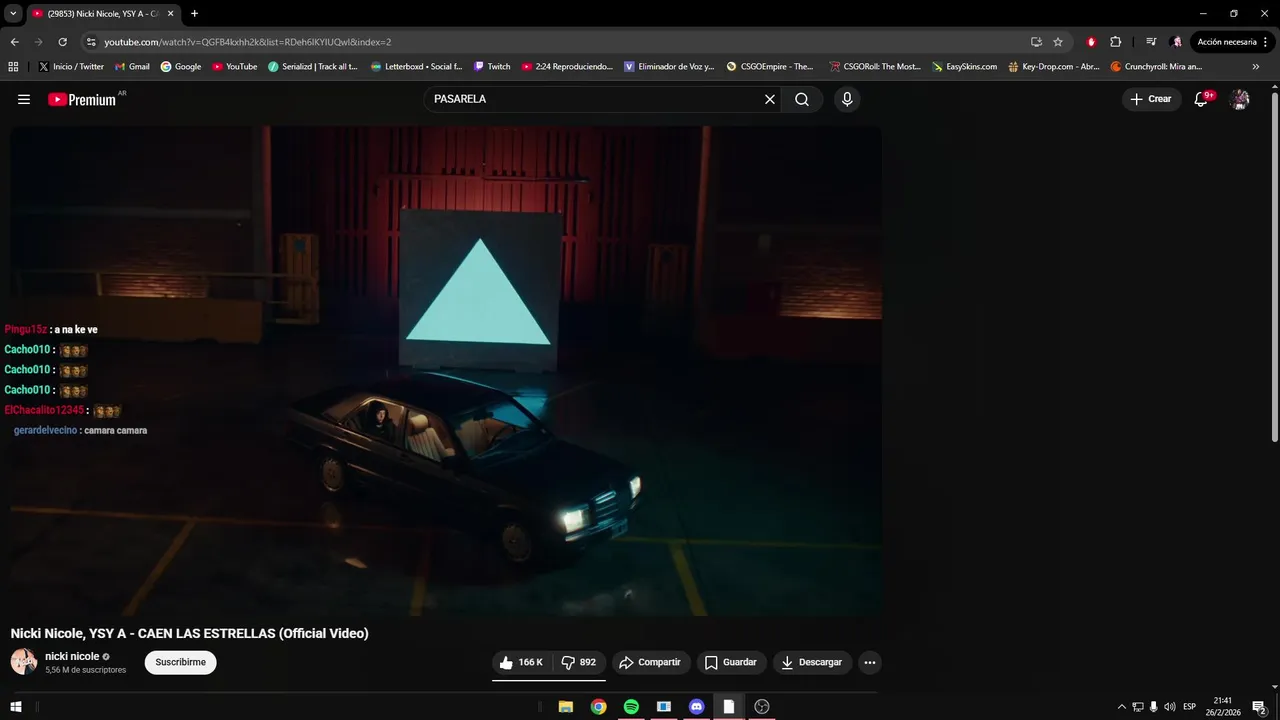Start voice search with the microphone
1280x720 pixels.
(847, 99)
